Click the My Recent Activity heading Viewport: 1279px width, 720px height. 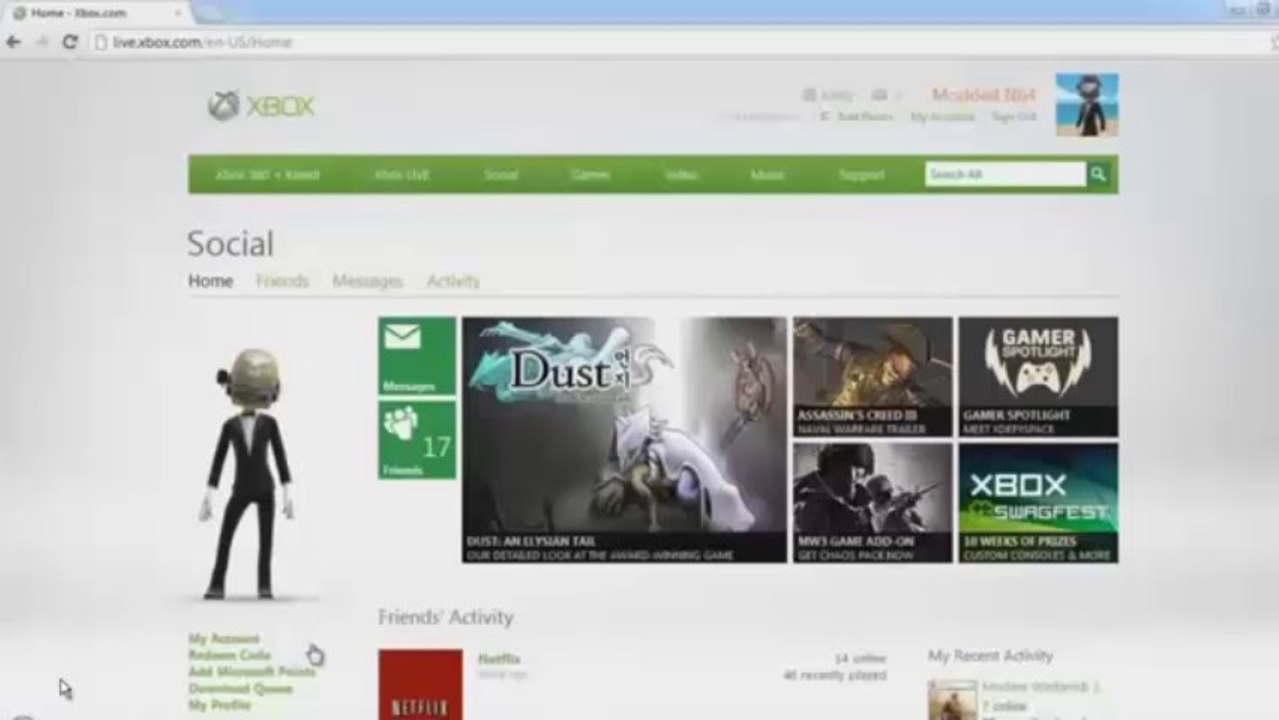990,656
